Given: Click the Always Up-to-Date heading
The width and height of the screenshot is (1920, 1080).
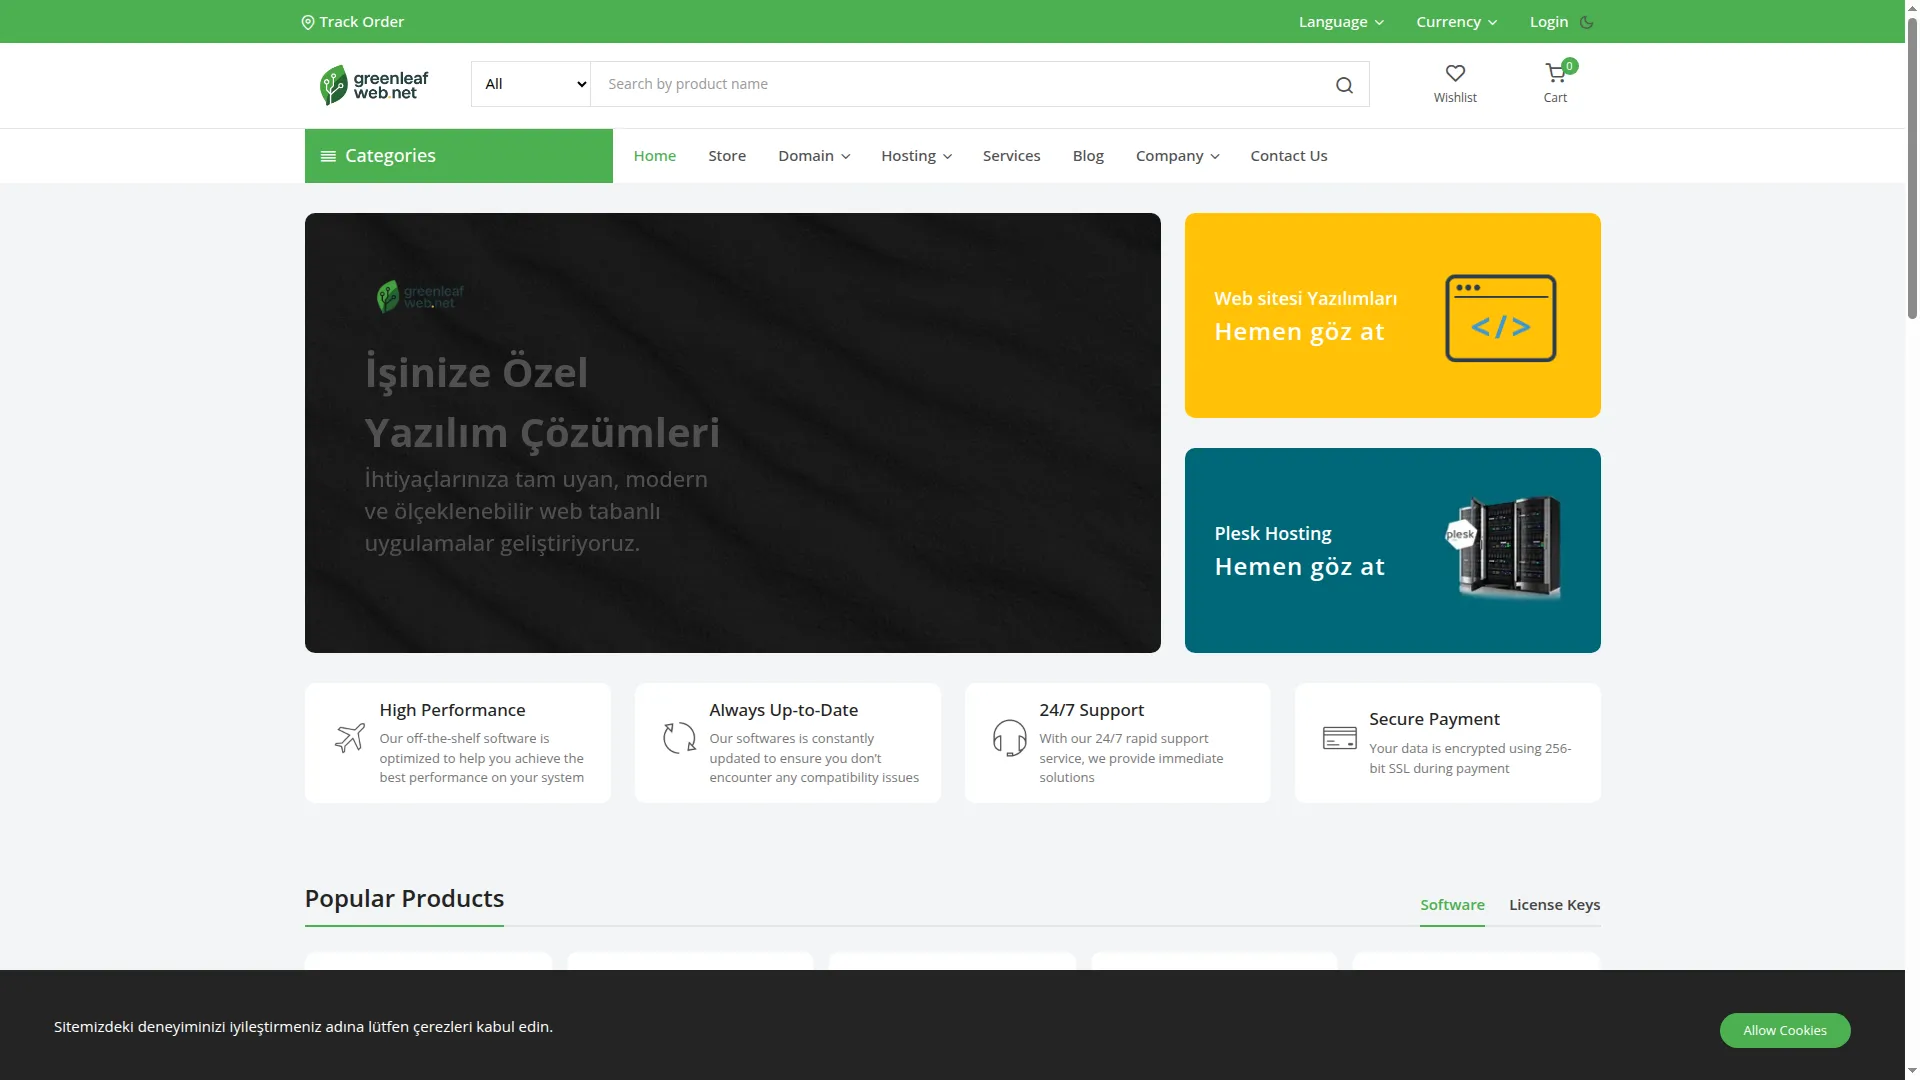Looking at the screenshot, I should click(783, 710).
